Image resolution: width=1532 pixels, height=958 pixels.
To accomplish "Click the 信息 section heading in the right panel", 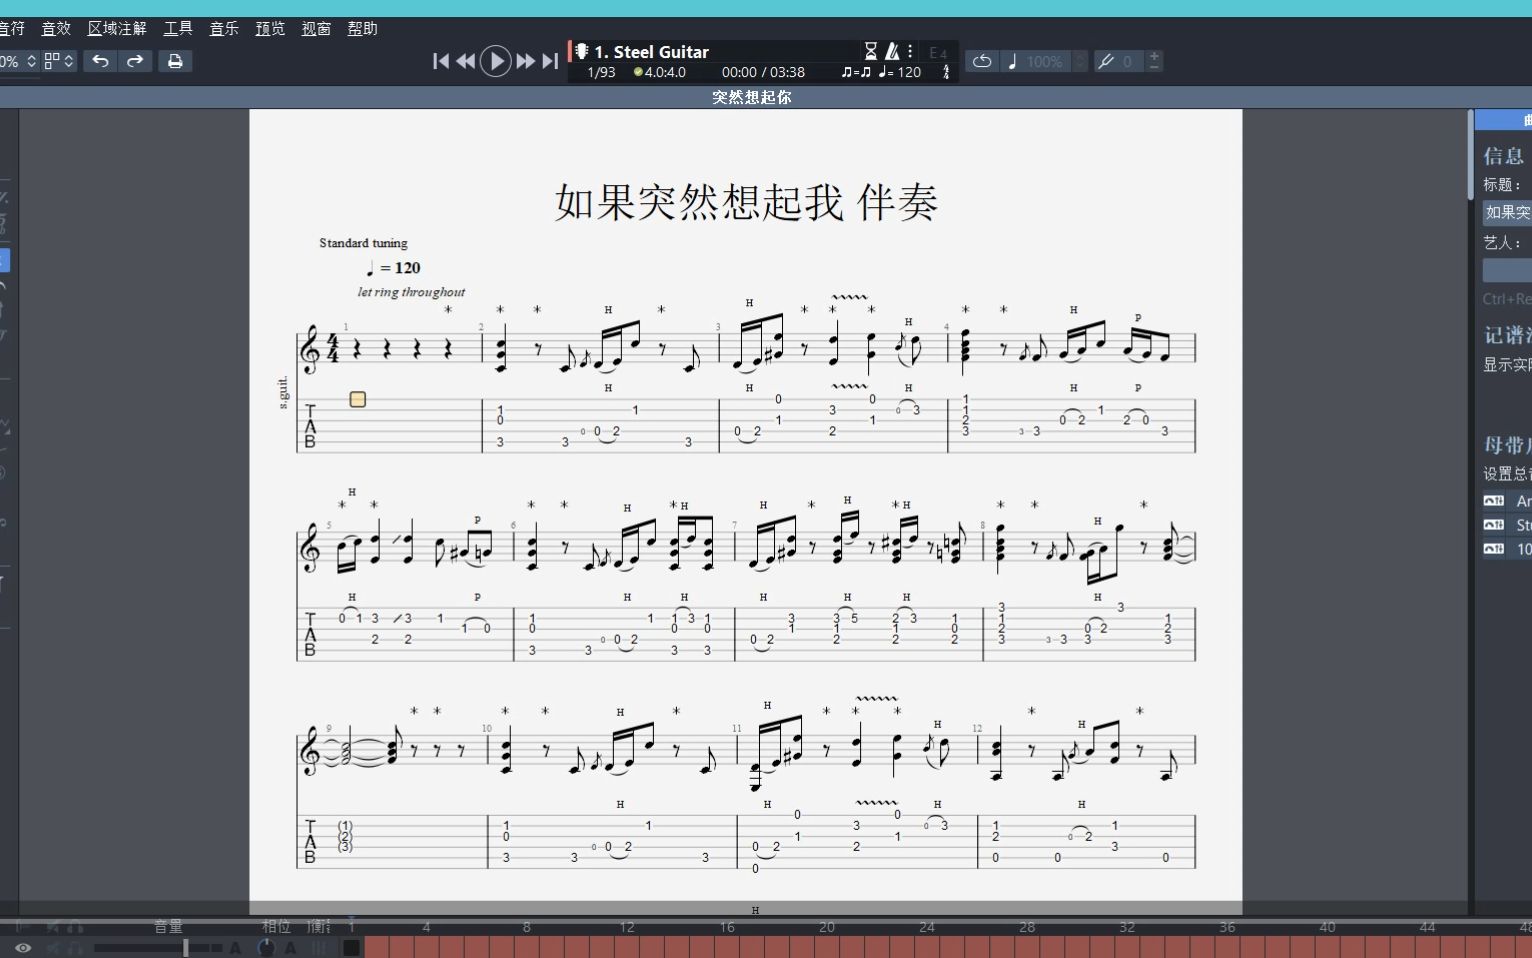I will pyautogui.click(x=1504, y=155).
